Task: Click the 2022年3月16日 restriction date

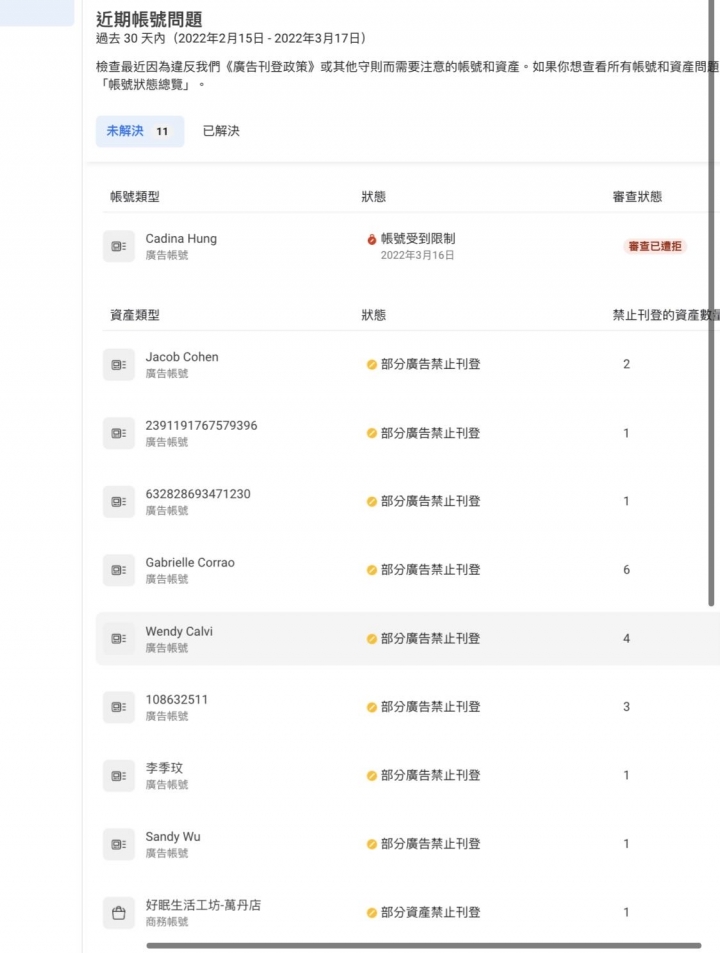Action: (x=417, y=255)
